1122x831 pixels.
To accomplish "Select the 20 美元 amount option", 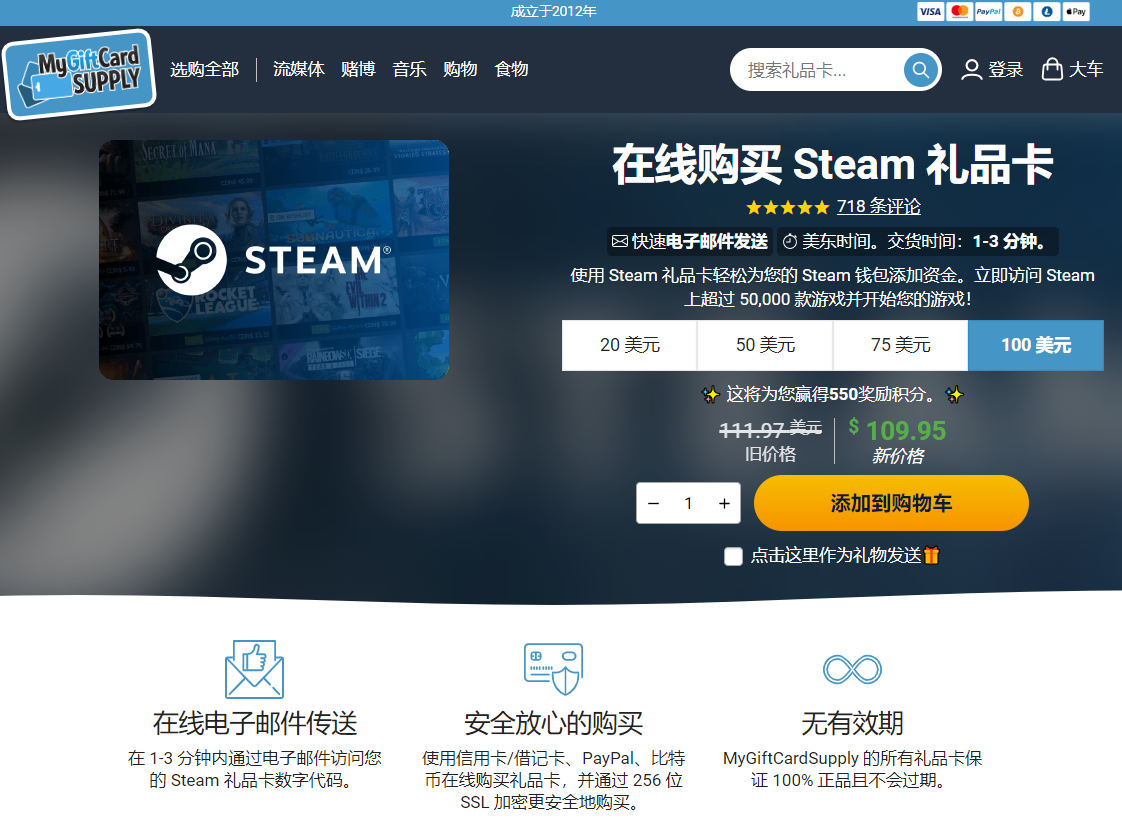I will coord(629,345).
